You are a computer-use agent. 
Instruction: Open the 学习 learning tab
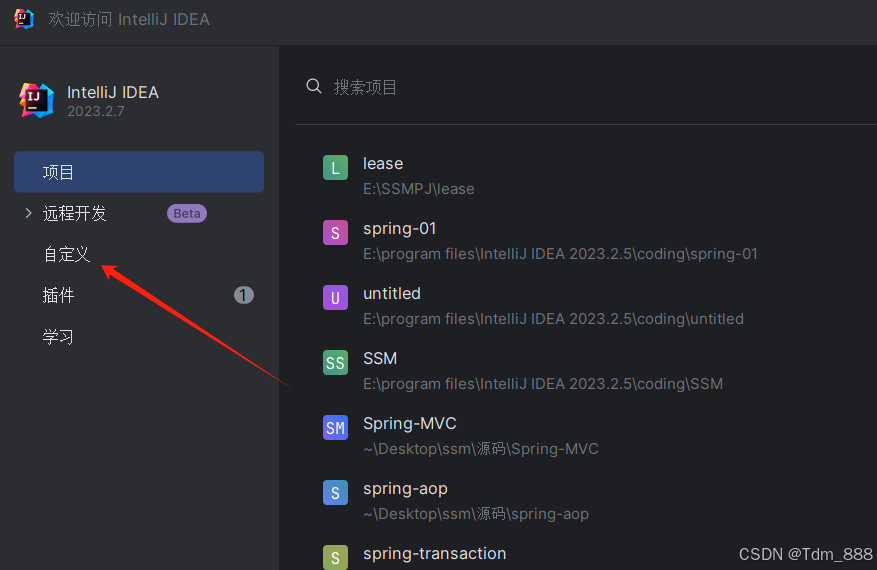click(58, 337)
